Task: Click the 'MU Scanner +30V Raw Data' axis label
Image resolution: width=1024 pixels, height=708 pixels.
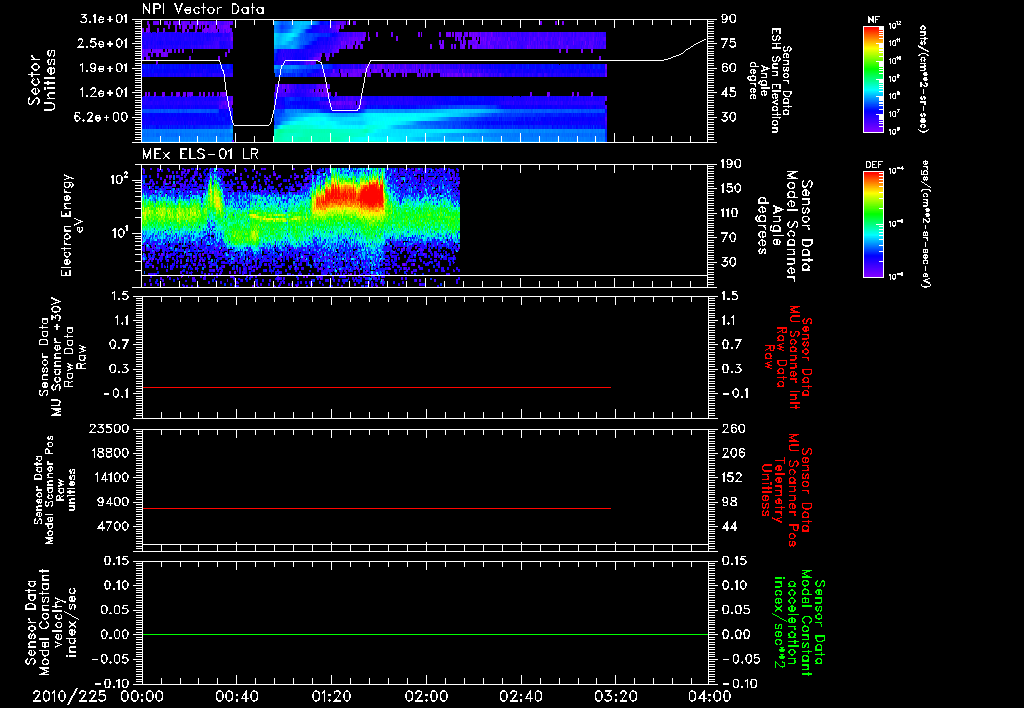Action: (x=61, y=357)
